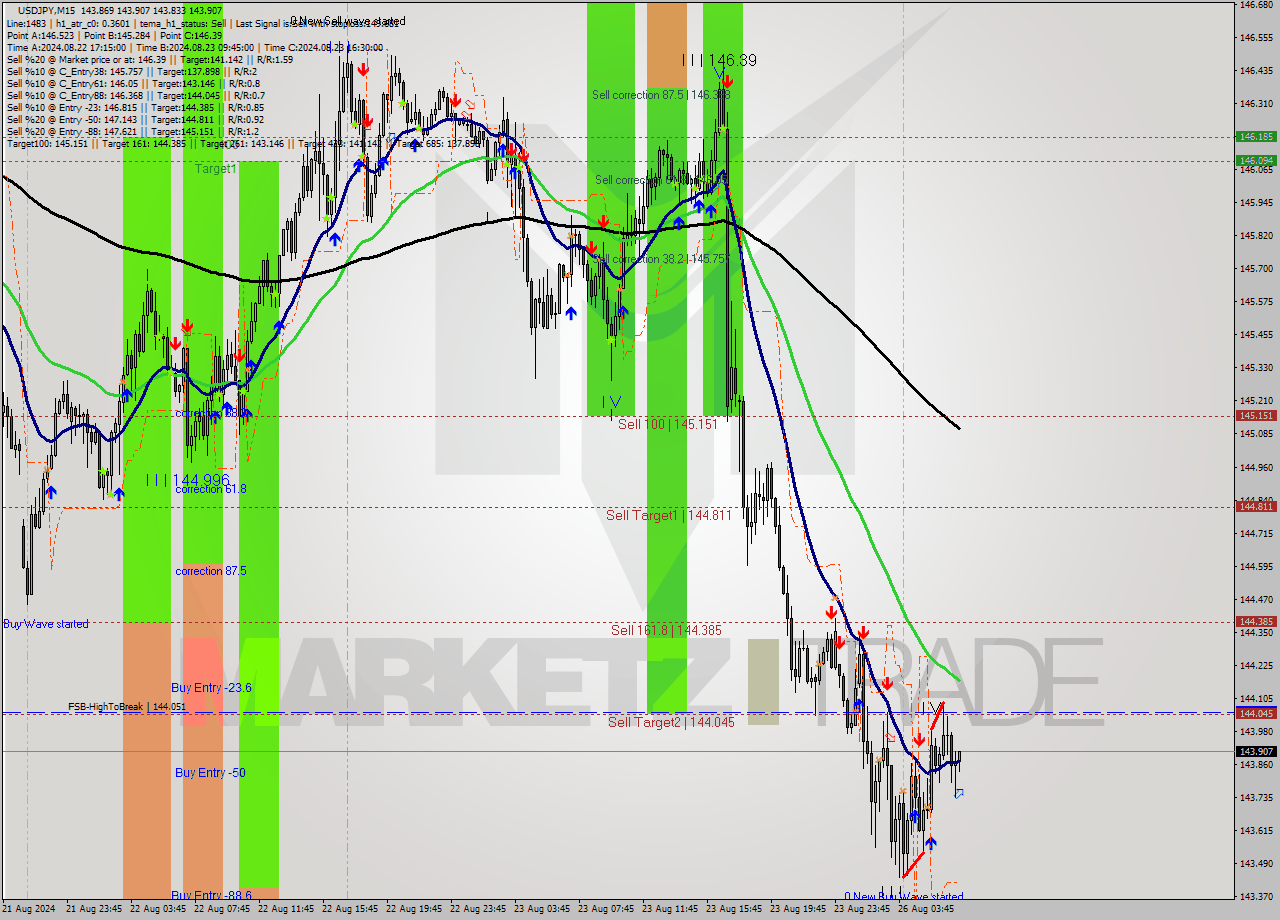Viewport: 1280px width, 920px height.
Task: Click the 'Sell correction 87.5' label
Action: click(x=661, y=95)
